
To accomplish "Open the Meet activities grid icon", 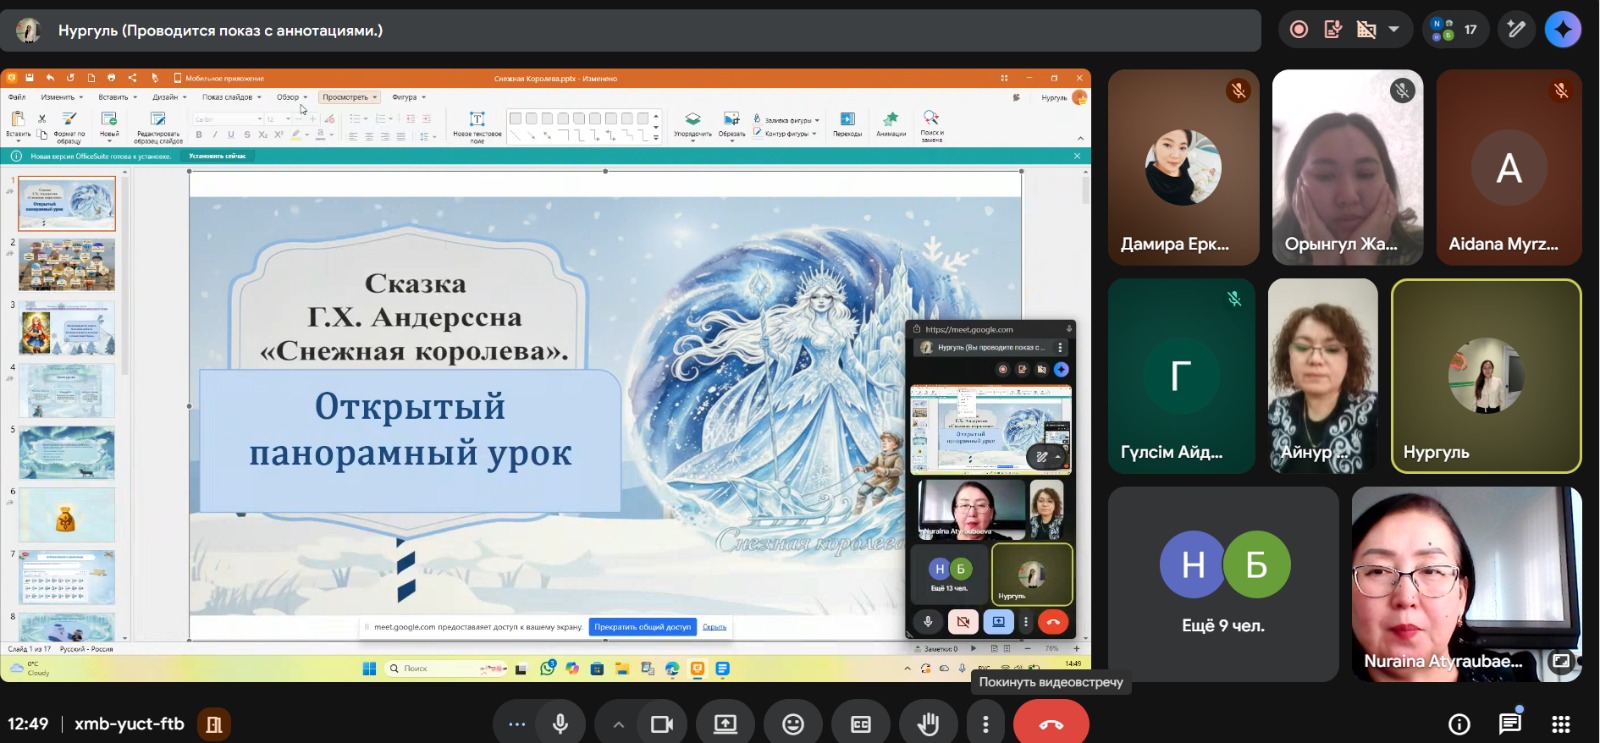I will coord(1560,724).
